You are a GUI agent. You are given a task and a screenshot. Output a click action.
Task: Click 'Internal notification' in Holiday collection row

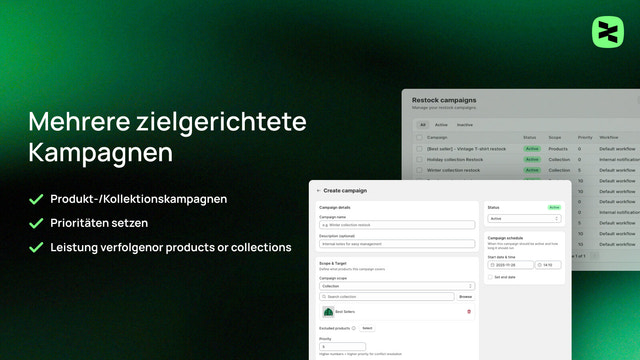[619, 160]
